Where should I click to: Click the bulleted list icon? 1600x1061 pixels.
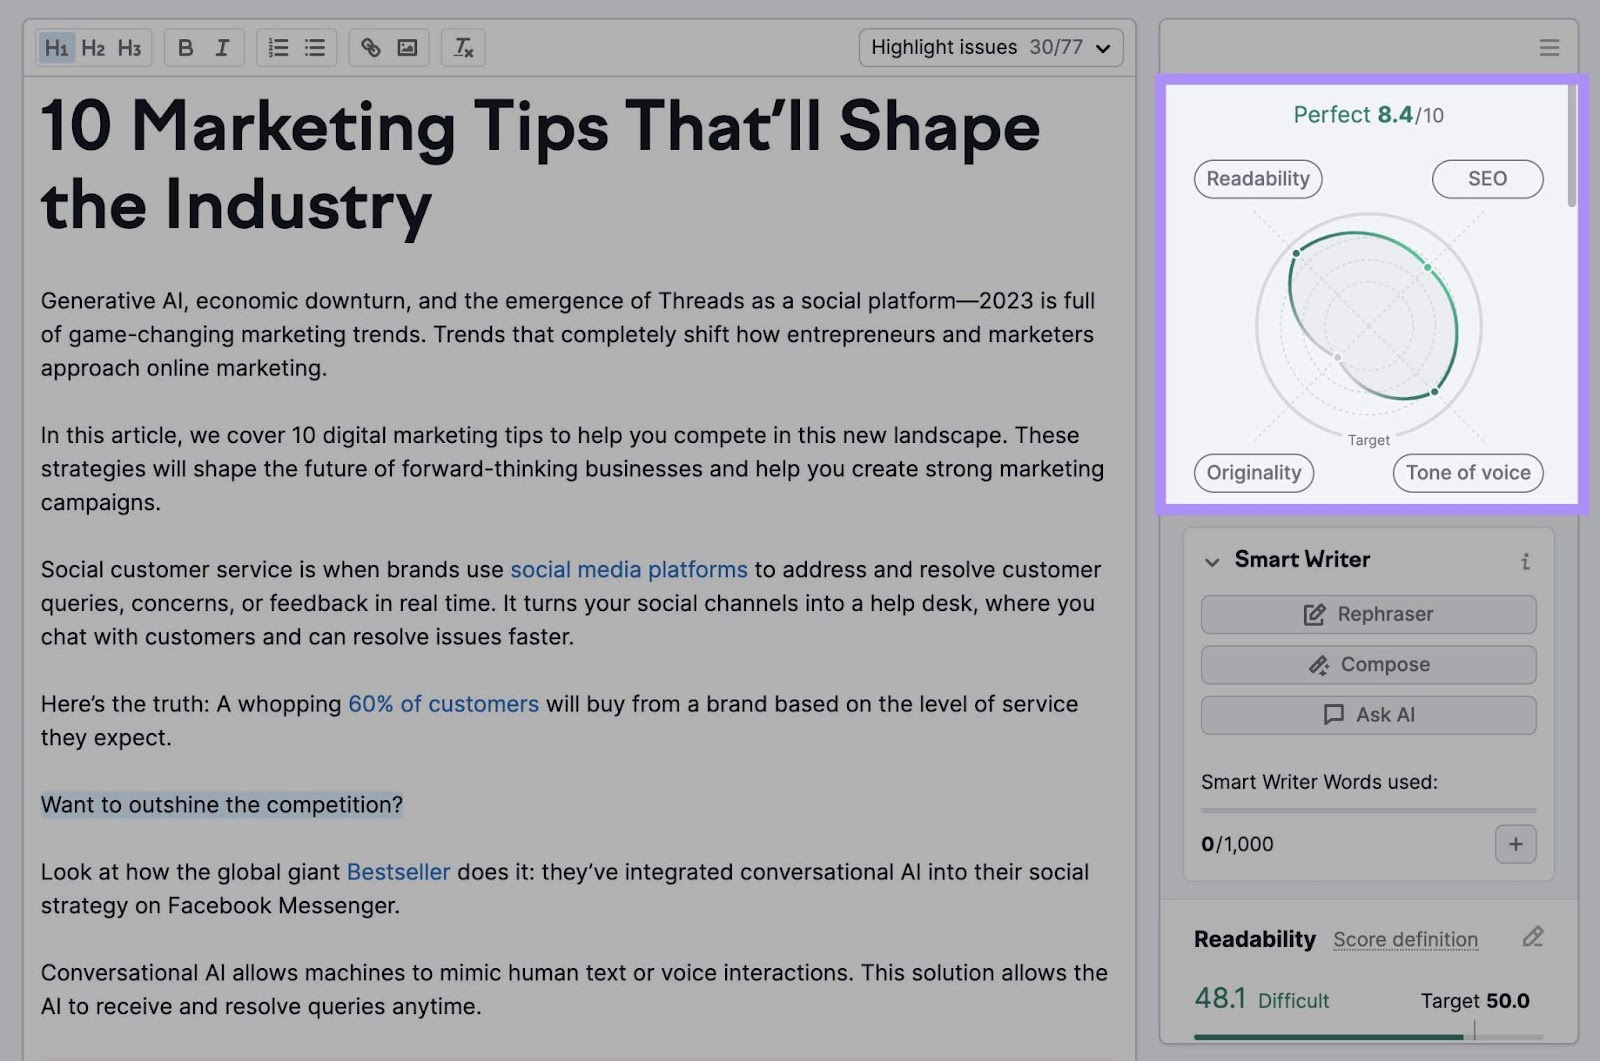pyautogui.click(x=313, y=47)
